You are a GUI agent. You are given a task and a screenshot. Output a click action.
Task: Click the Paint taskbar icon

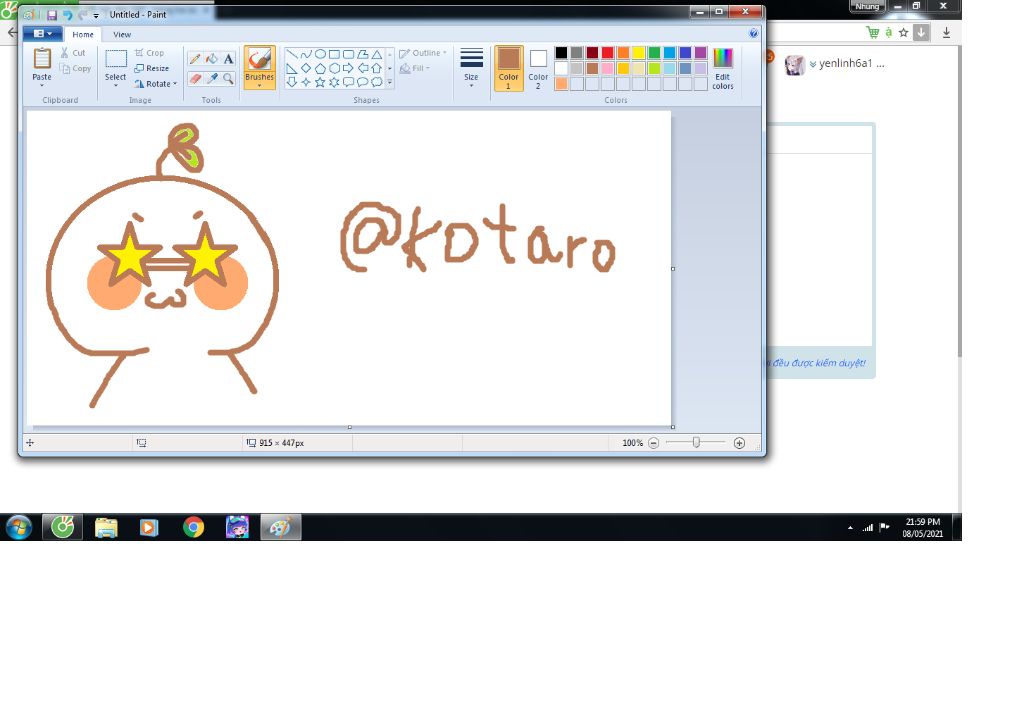(281, 527)
